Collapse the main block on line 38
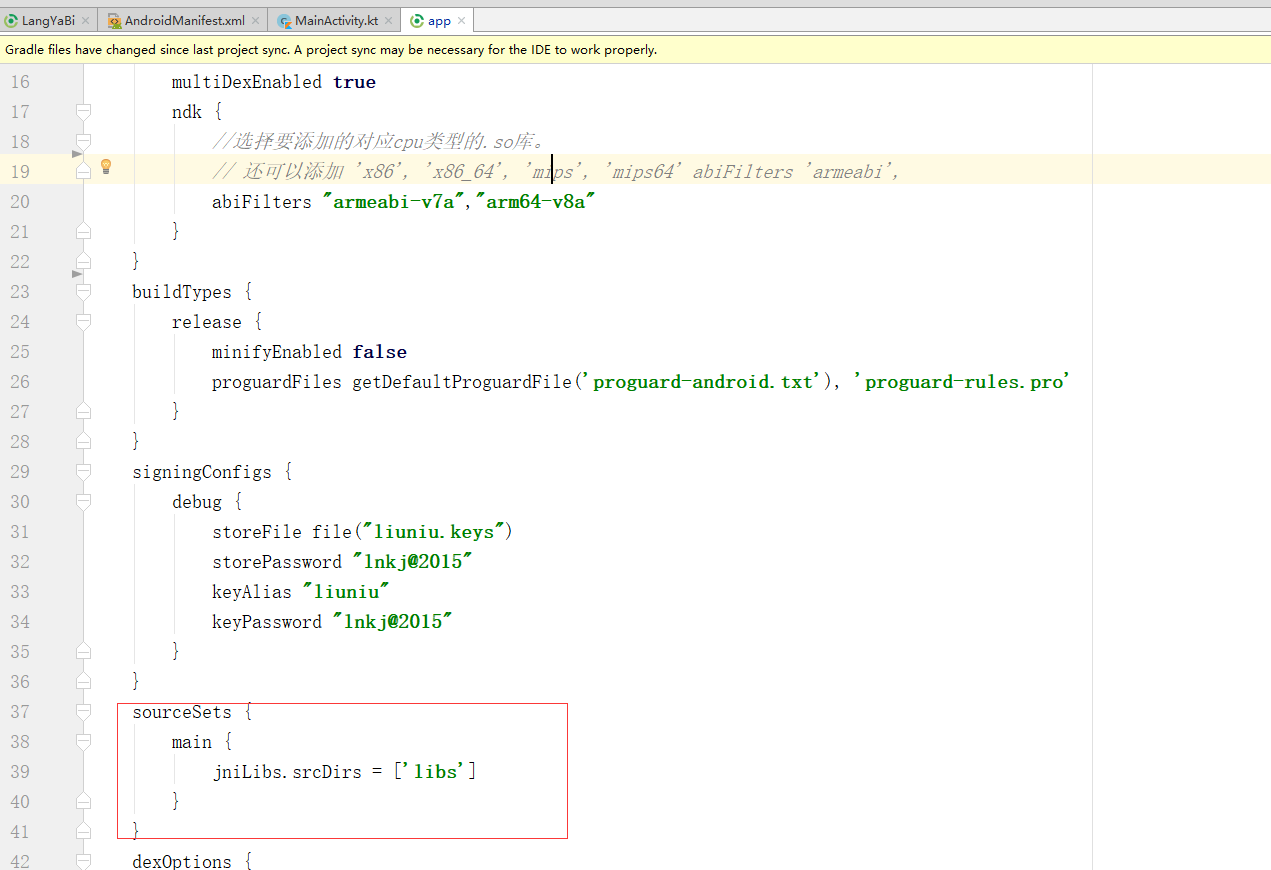 [x=84, y=741]
